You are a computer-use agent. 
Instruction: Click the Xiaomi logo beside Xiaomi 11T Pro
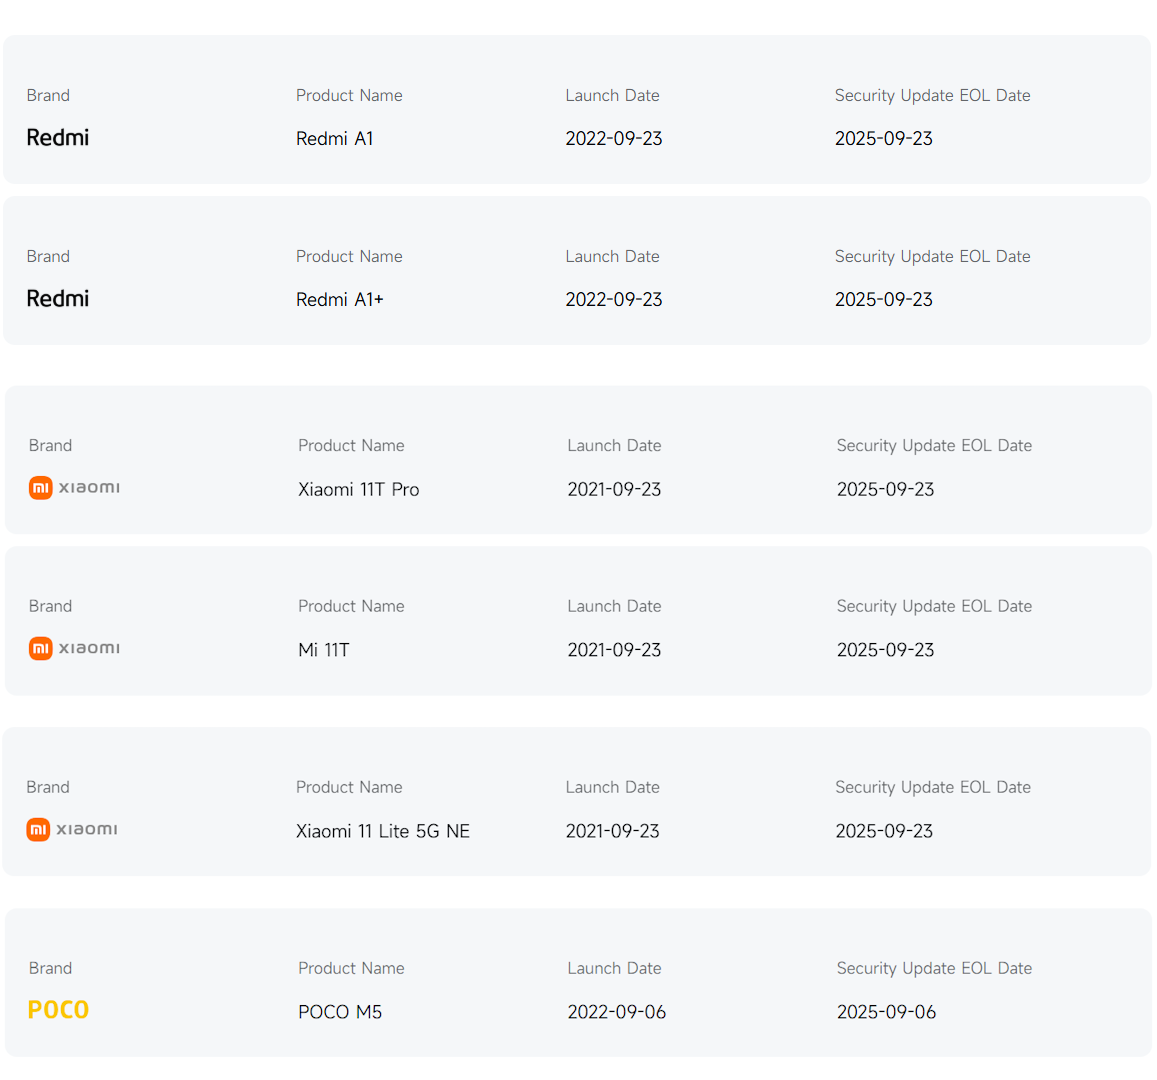click(x=74, y=488)
